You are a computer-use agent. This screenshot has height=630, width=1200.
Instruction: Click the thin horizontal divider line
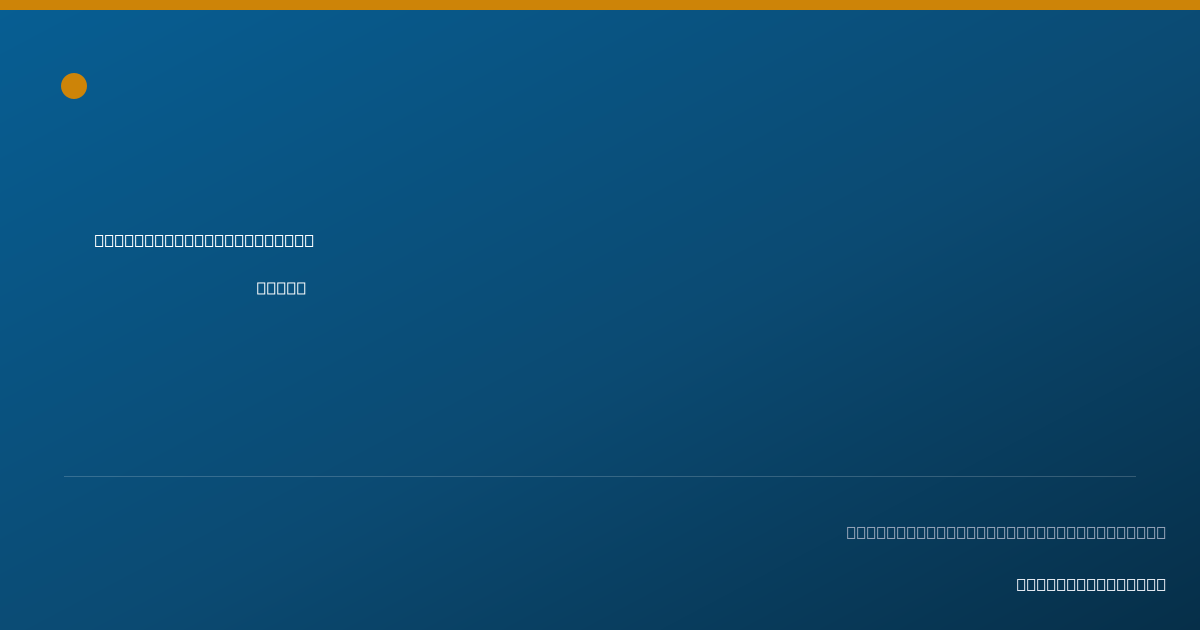tap(600, 476)
